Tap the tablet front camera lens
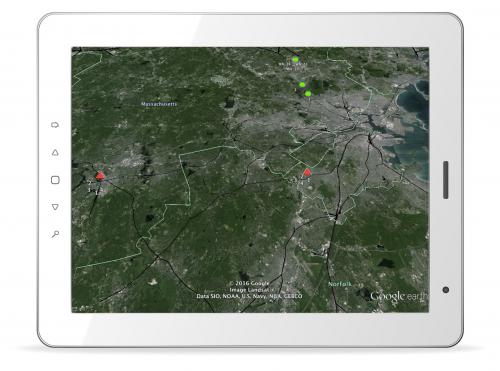The width and height of the screenshot is (500, 371). (446, 290)
